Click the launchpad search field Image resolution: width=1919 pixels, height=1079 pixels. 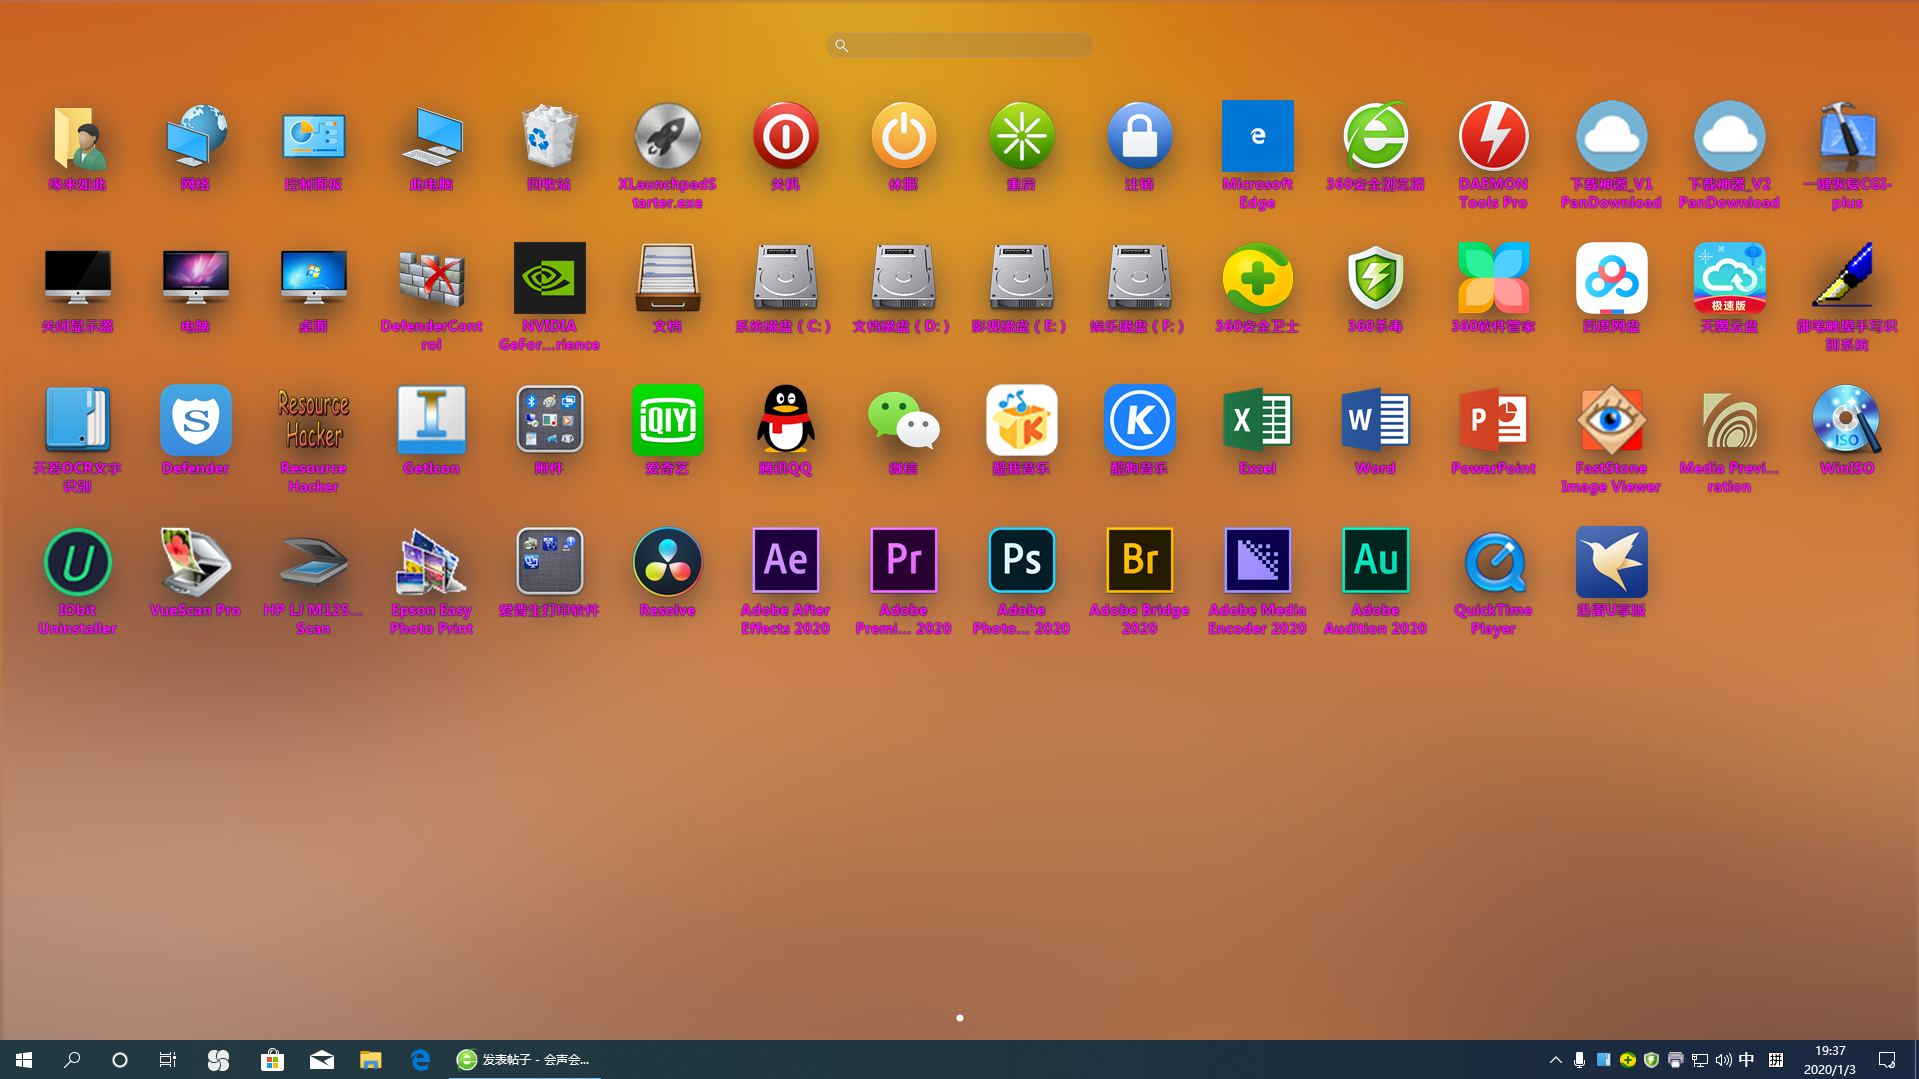point(960,45)
